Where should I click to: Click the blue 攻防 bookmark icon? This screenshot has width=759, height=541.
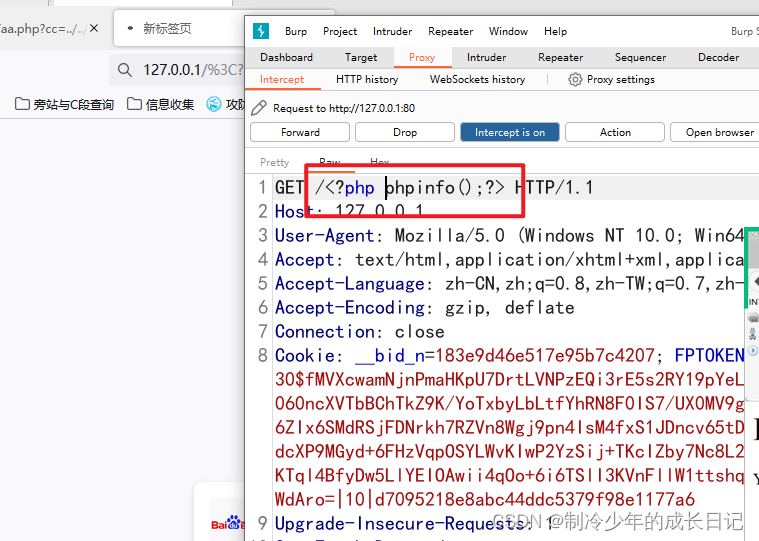tap(213, 104)
